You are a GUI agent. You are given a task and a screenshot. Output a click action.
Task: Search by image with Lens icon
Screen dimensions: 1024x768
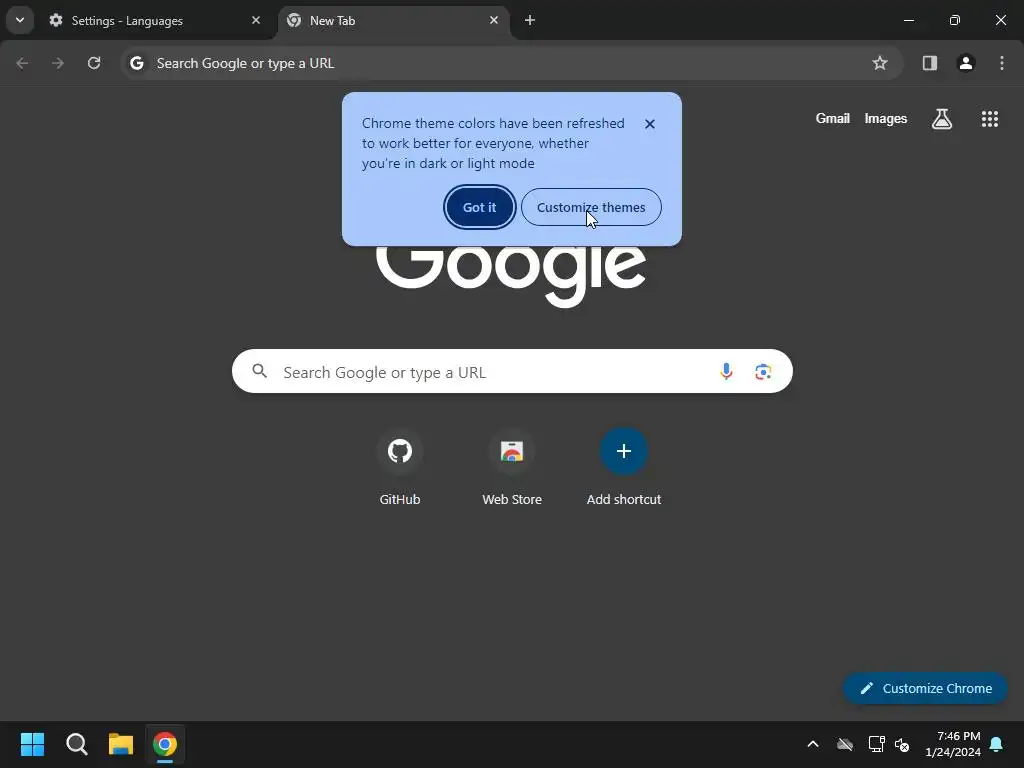click(763, 372)
